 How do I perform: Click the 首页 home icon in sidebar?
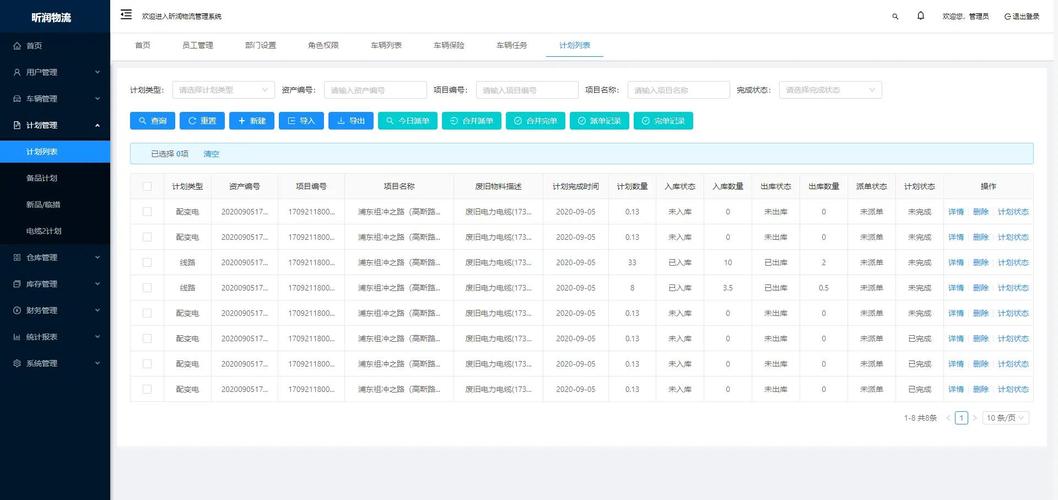pyautogui.click(x=17, y=46)
